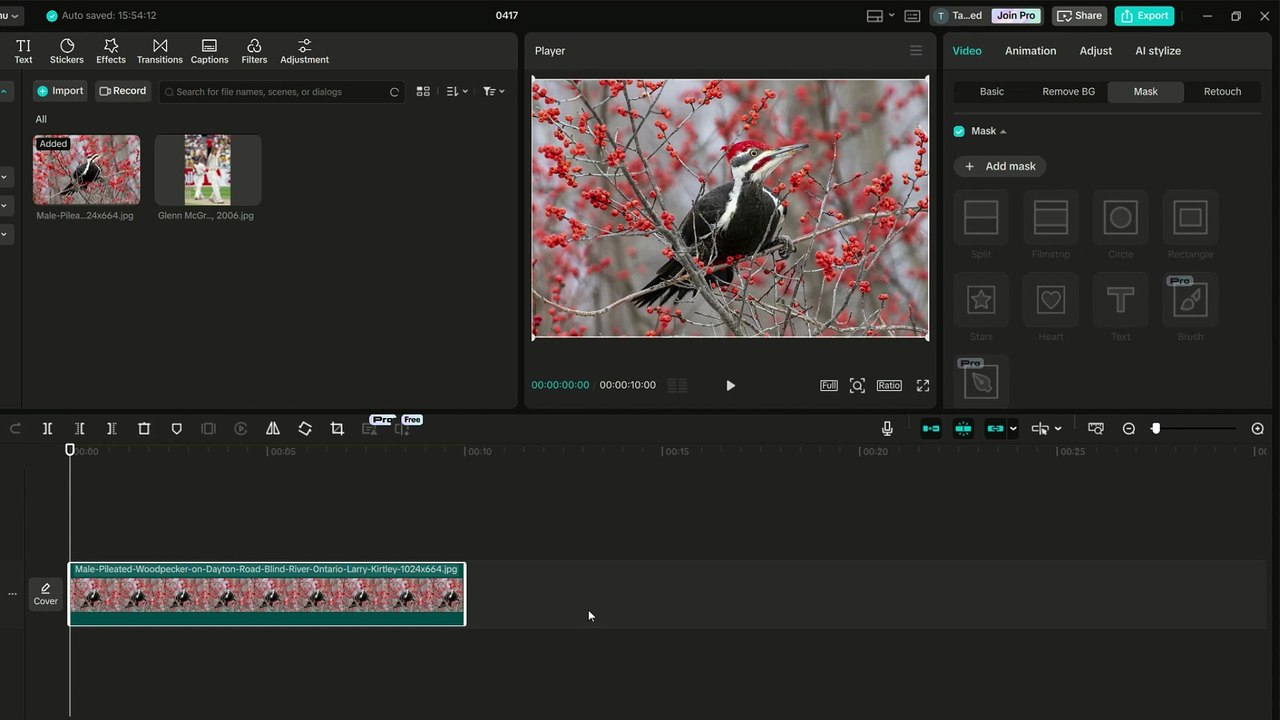Select the Split mask shape
This screenshot has height=720, width=1280.
tap(981, 225)
